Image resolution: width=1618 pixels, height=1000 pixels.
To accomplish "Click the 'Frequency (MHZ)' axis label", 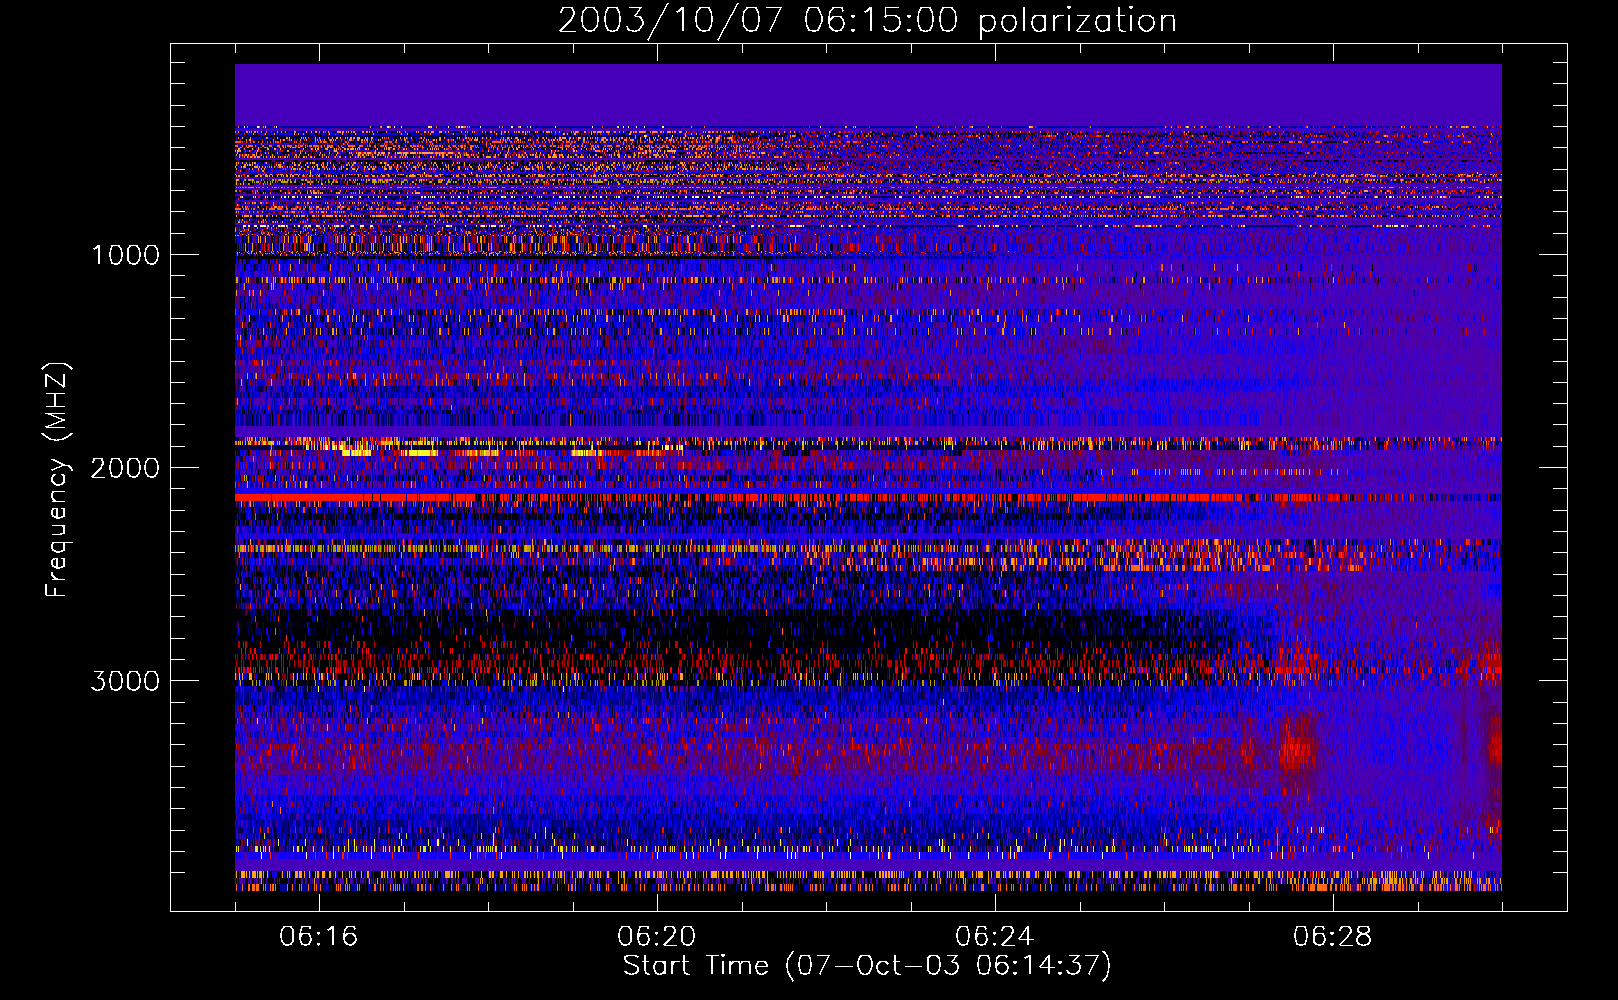I will [x=58, y=480].
